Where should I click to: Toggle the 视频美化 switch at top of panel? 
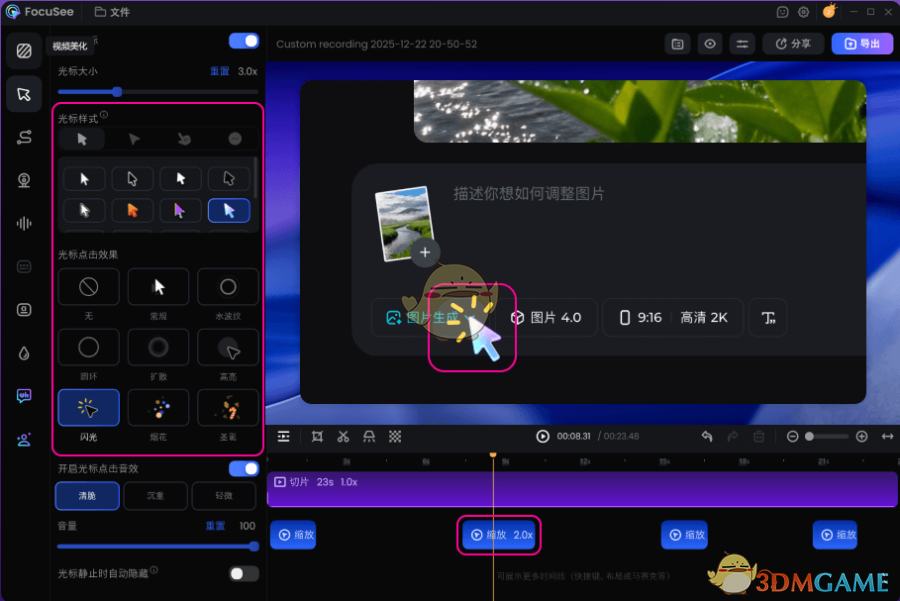241,39
